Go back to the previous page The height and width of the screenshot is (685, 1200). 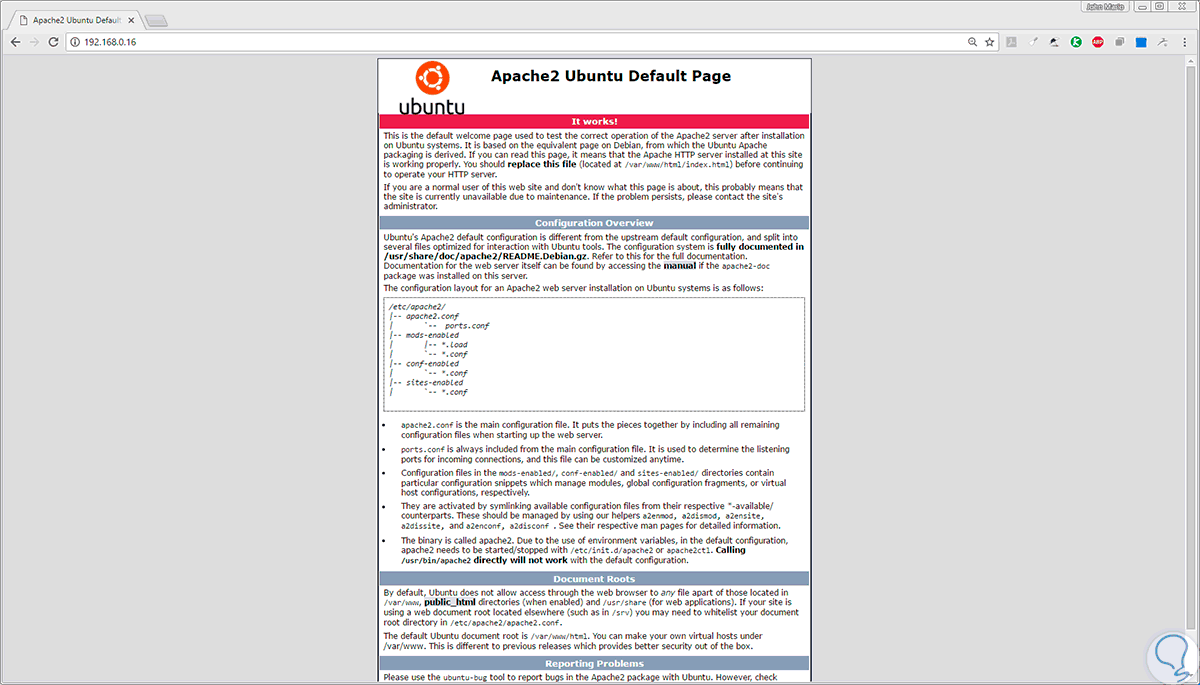coord(15,42)
